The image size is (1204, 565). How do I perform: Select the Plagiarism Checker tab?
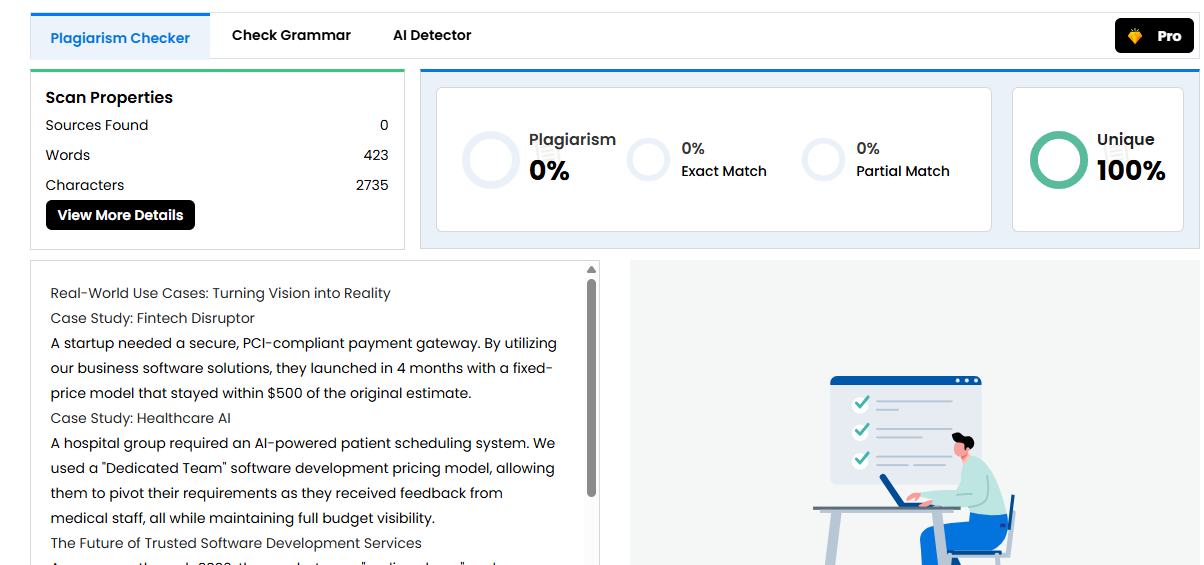click(x=120, y=38)
